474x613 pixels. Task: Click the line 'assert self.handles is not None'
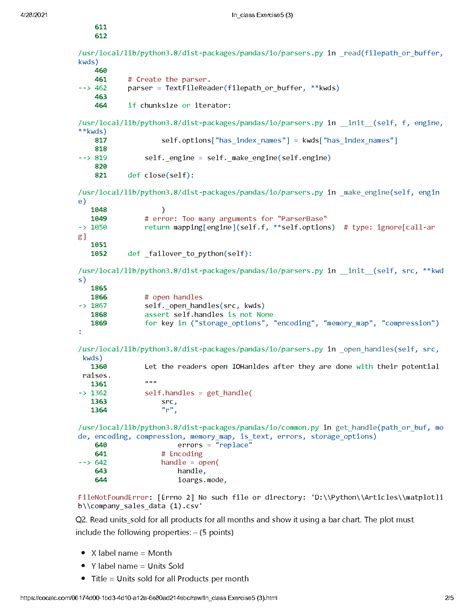pyautogui.click(x=209, y=314)
